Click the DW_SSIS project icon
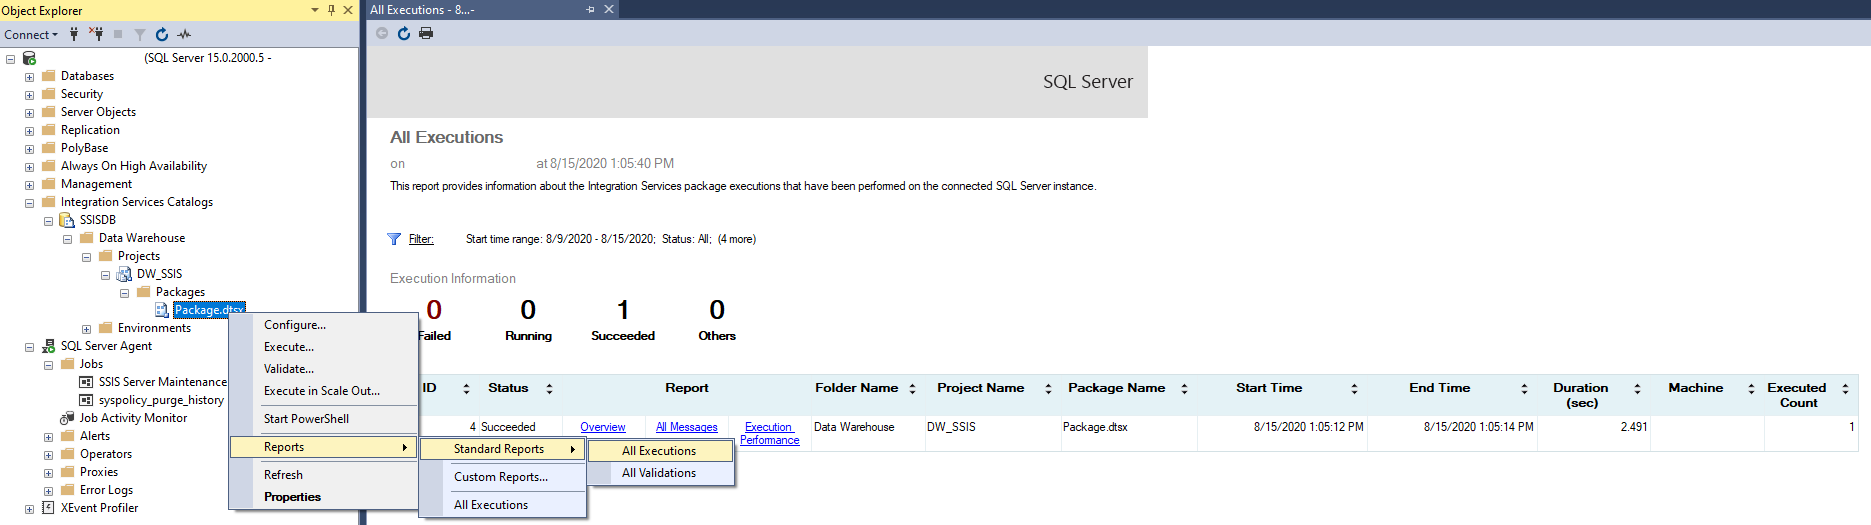The width and height of the screenshot is (1871, 525). [124, 274]
